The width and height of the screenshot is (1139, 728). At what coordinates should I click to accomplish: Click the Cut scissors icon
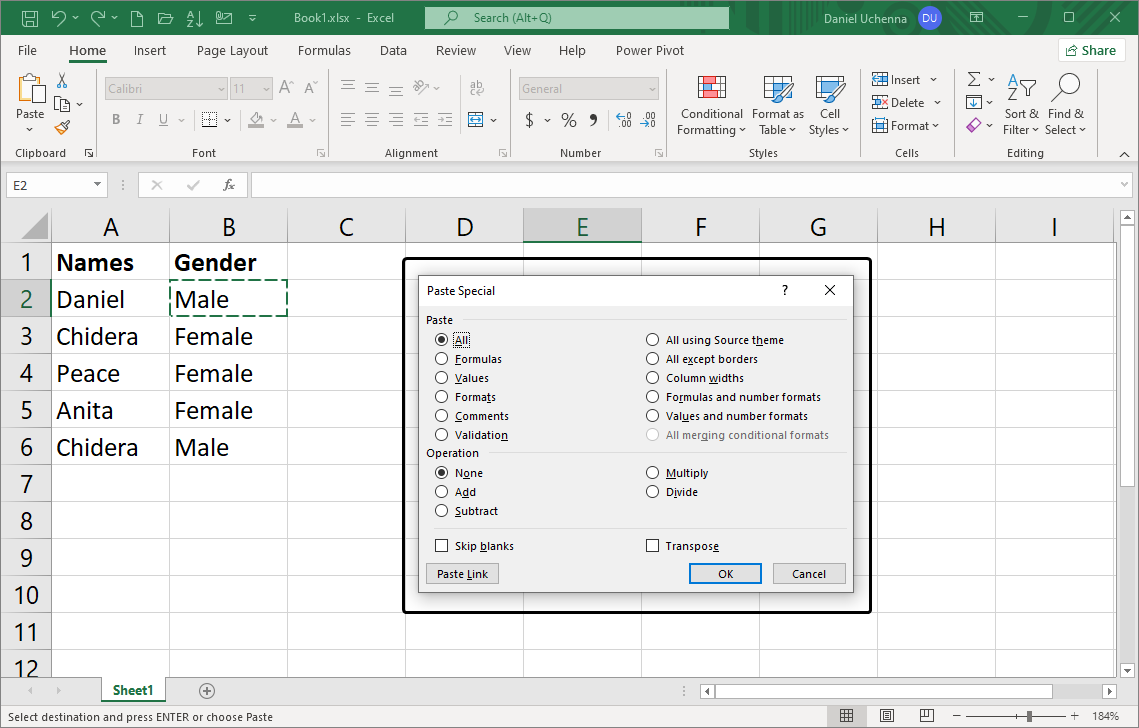(62, 81)
